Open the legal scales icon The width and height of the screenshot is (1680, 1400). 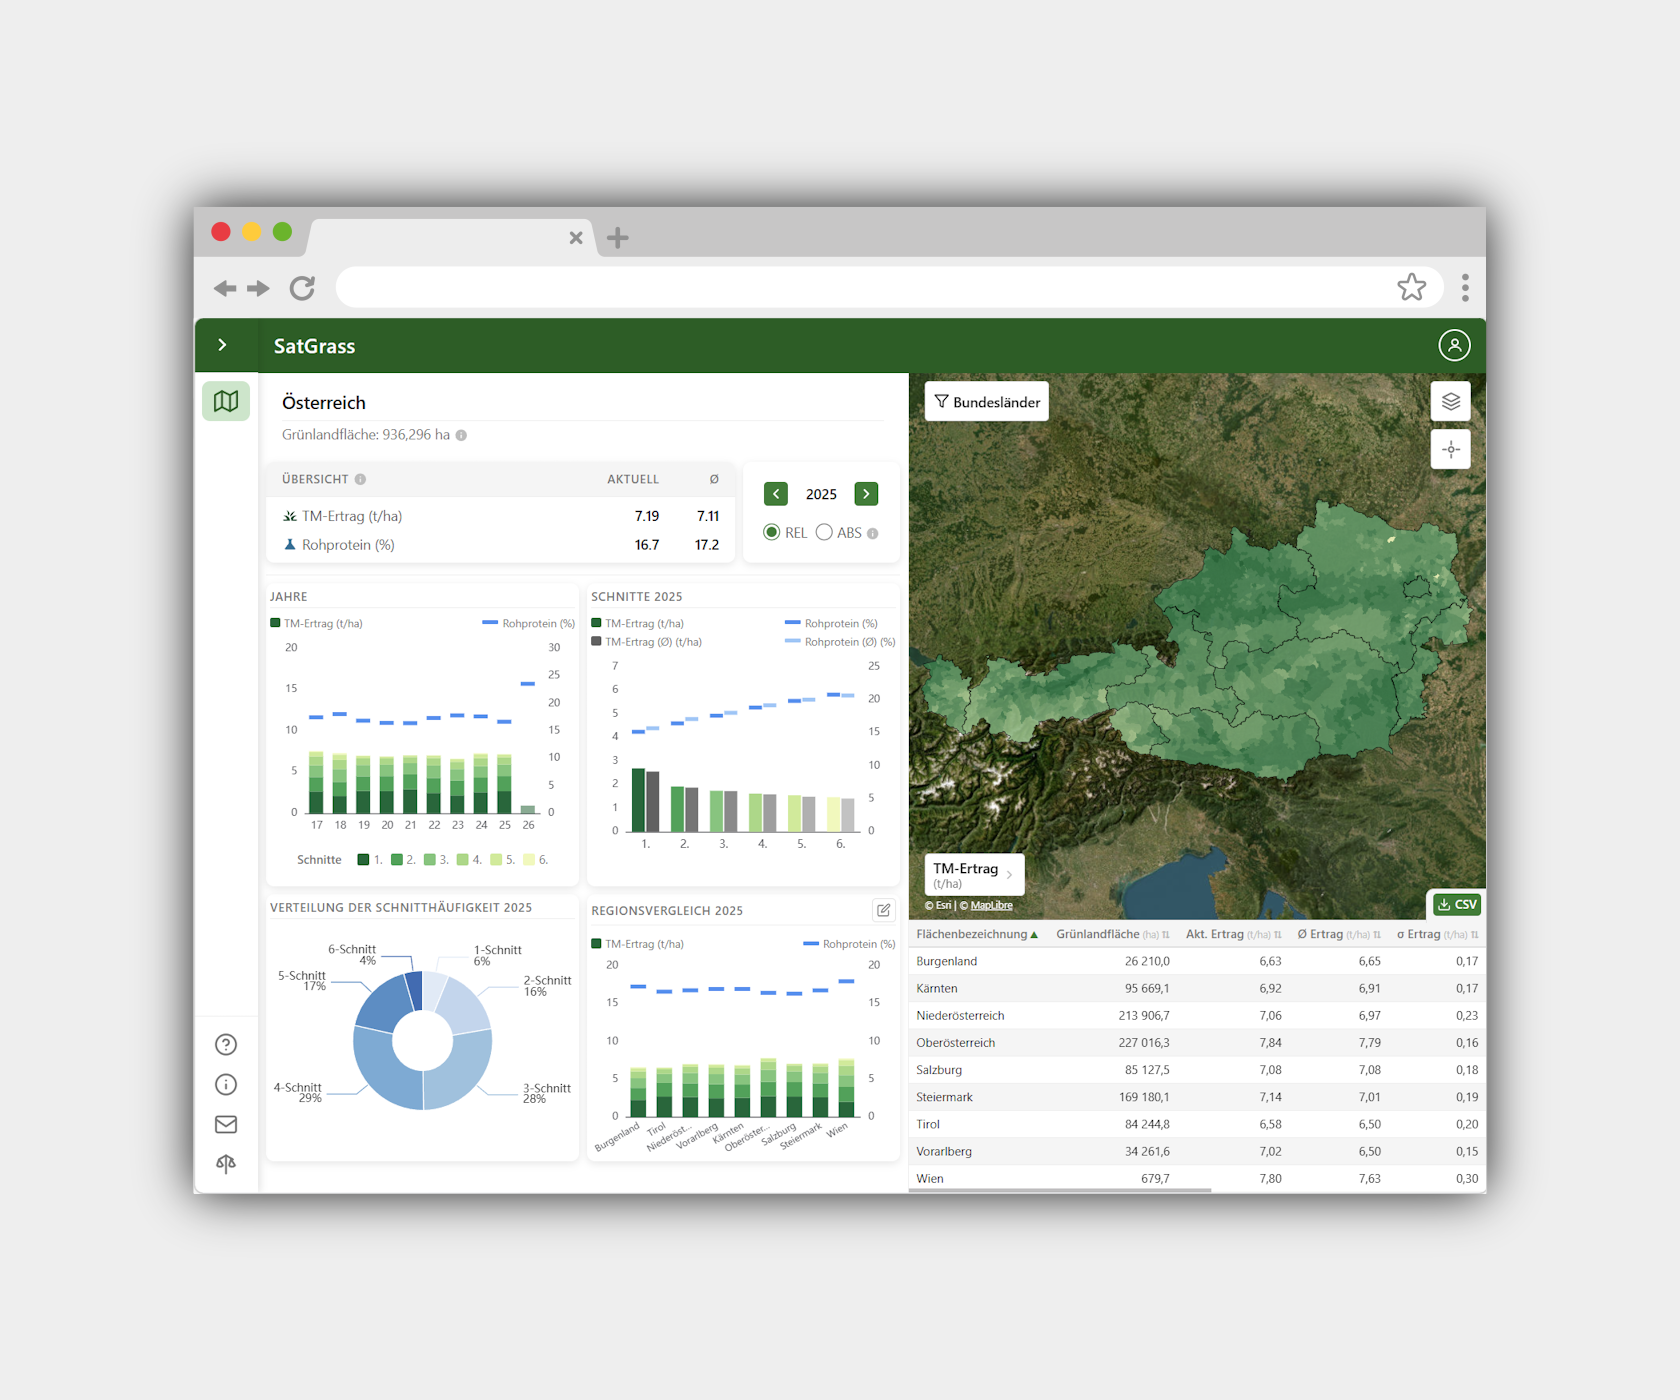pos(226,1164)
